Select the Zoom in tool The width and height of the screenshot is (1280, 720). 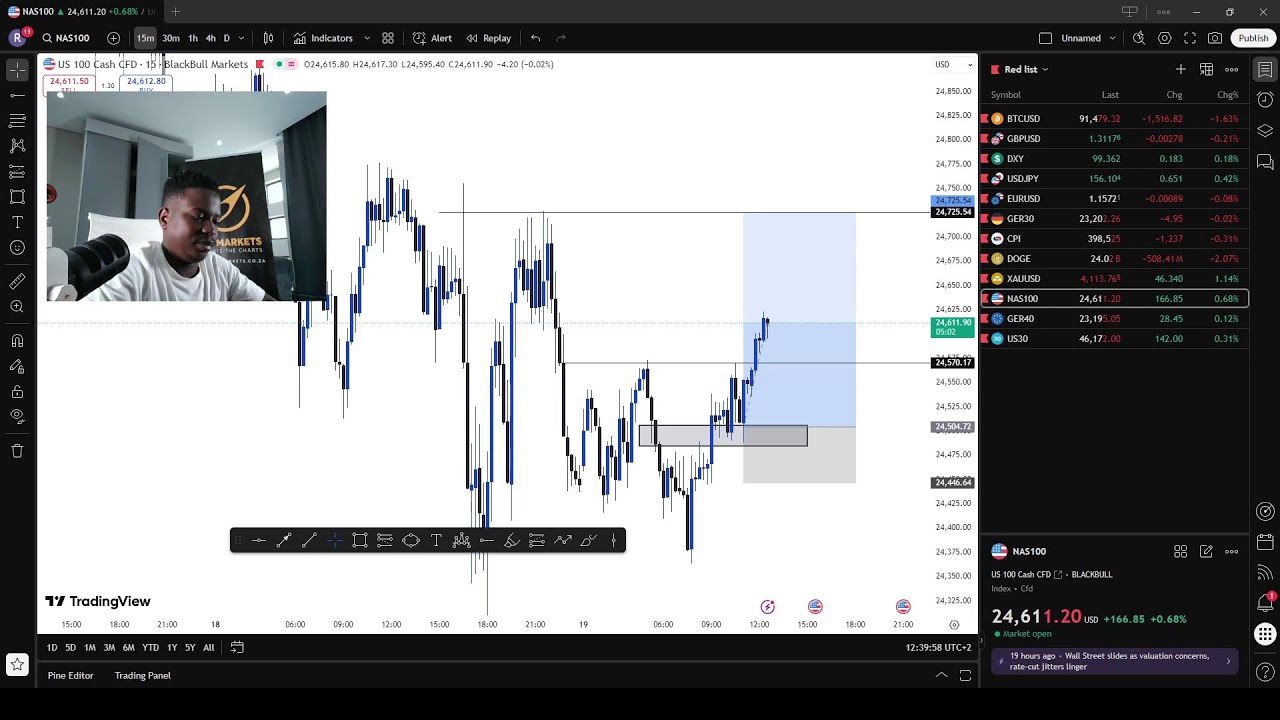coord(17,307)
